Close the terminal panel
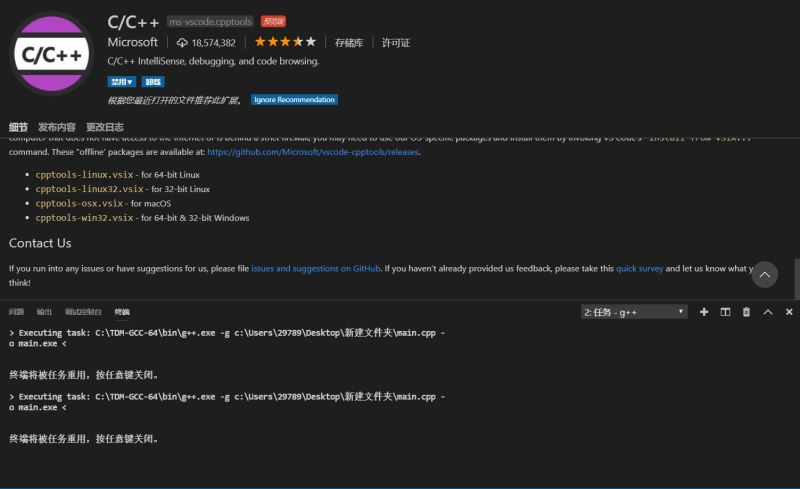This screenshot has width=800, height=489. click(789, 312)
